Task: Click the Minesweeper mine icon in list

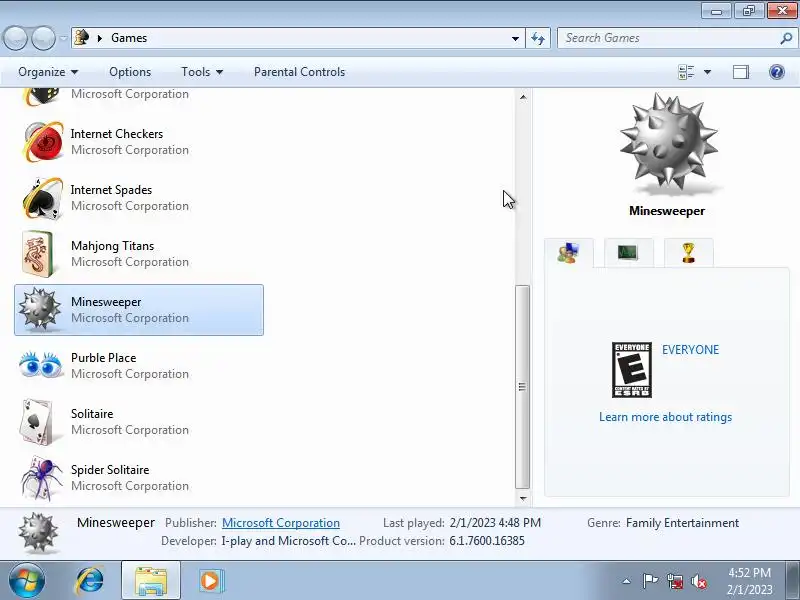Action: tap(39, 310)
